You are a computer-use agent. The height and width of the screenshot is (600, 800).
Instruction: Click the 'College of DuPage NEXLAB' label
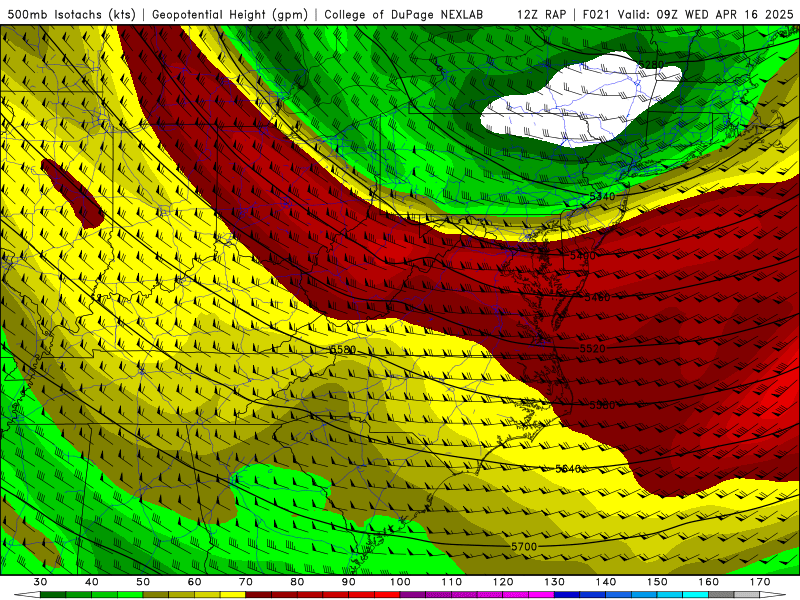(403, 14)
